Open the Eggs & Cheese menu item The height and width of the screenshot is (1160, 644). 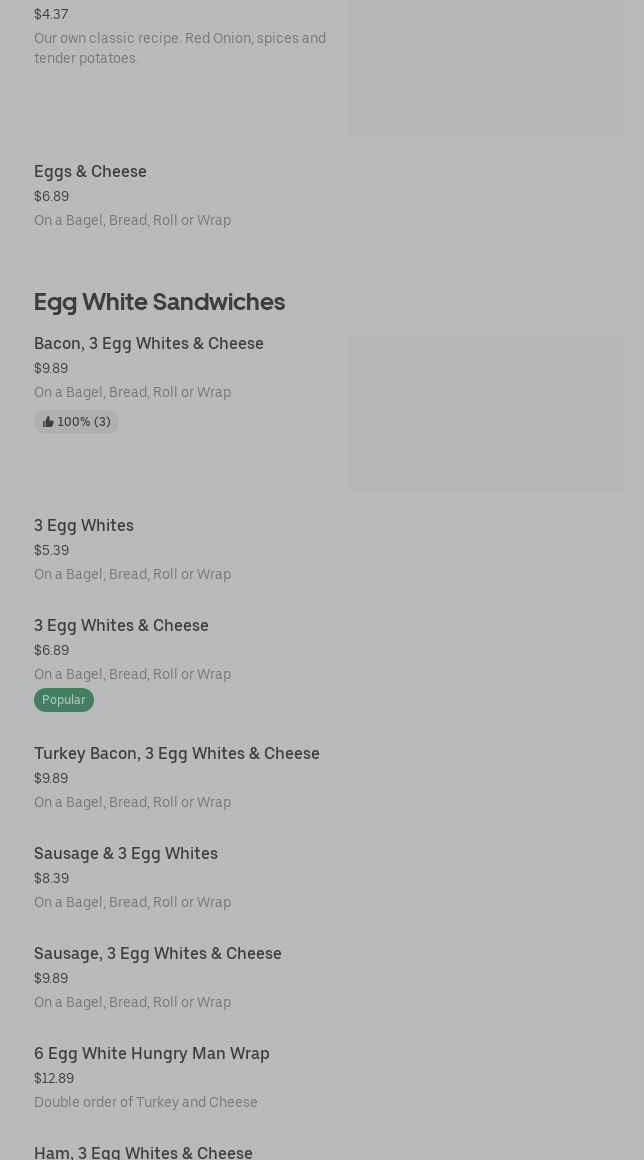coord(90,171)
